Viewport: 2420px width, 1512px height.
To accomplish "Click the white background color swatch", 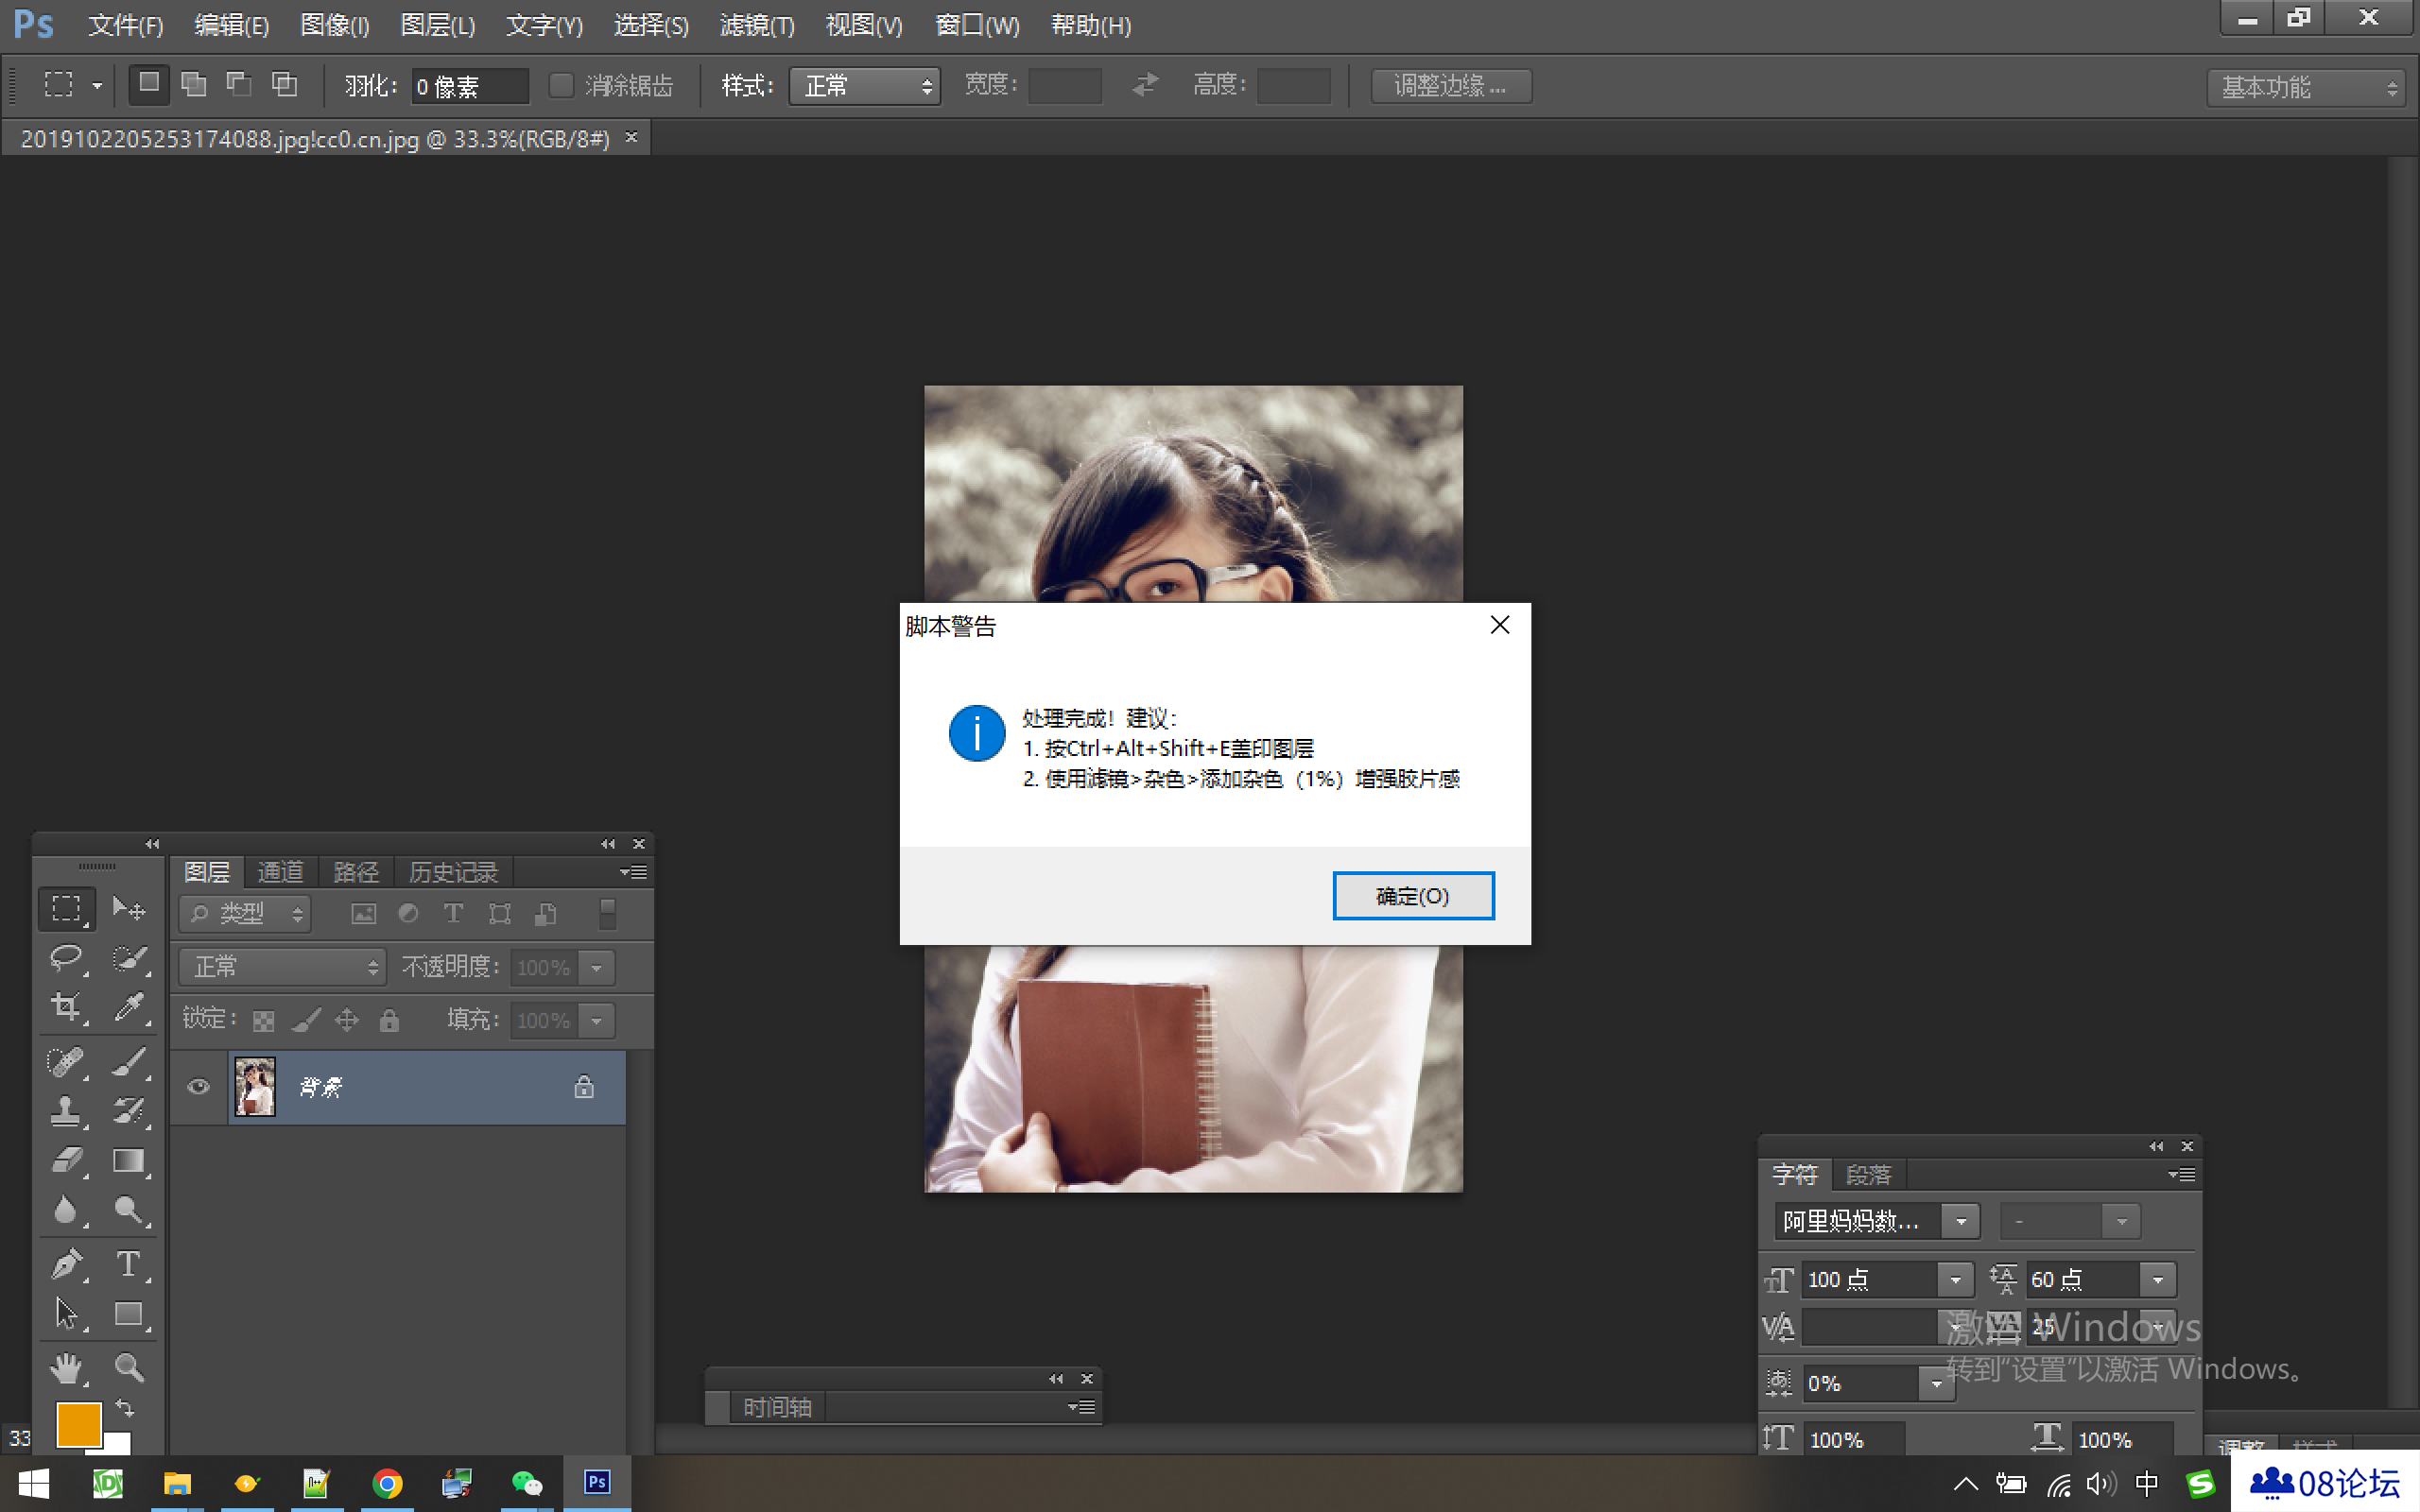I will pyautogui.click(x=117, y=1443).
